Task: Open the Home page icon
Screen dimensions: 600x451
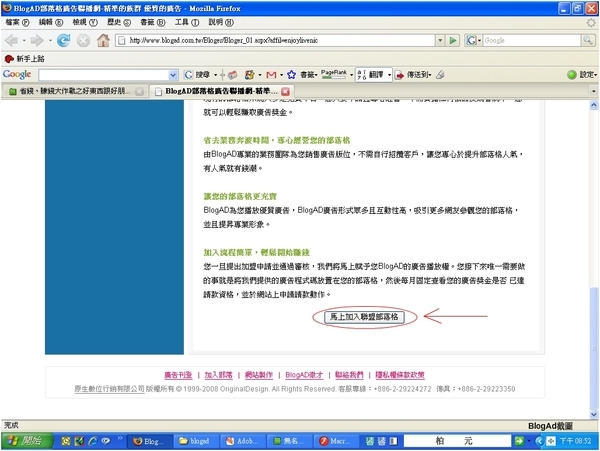Action: 103,40
